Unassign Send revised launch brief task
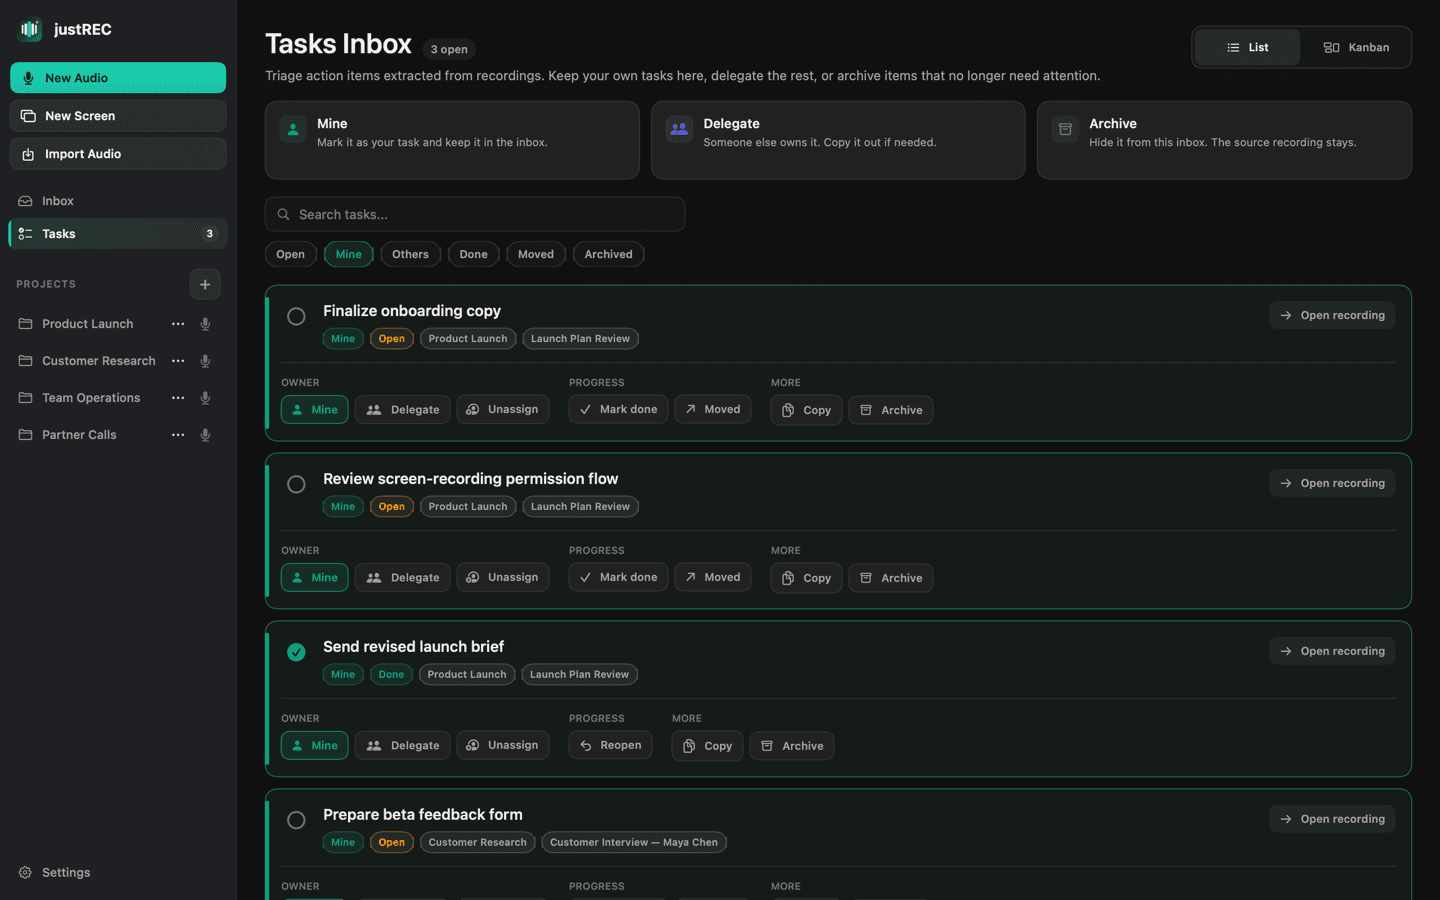Image resolution: width=1440 pixels, height=900 pixels. (503, 746)
